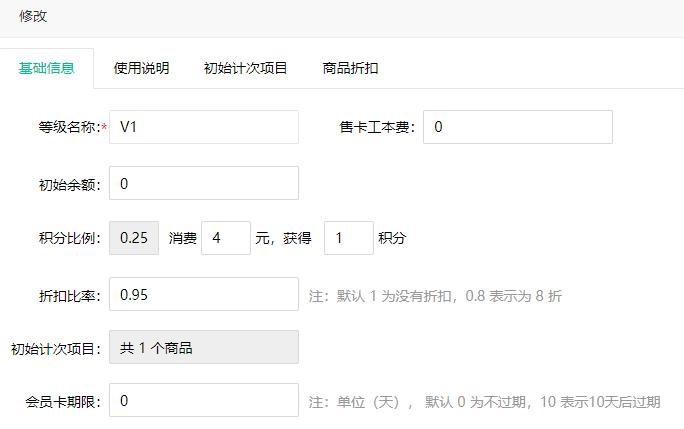
Task: Open the 使用说明 tab
Action: click(x=141, y=68)
